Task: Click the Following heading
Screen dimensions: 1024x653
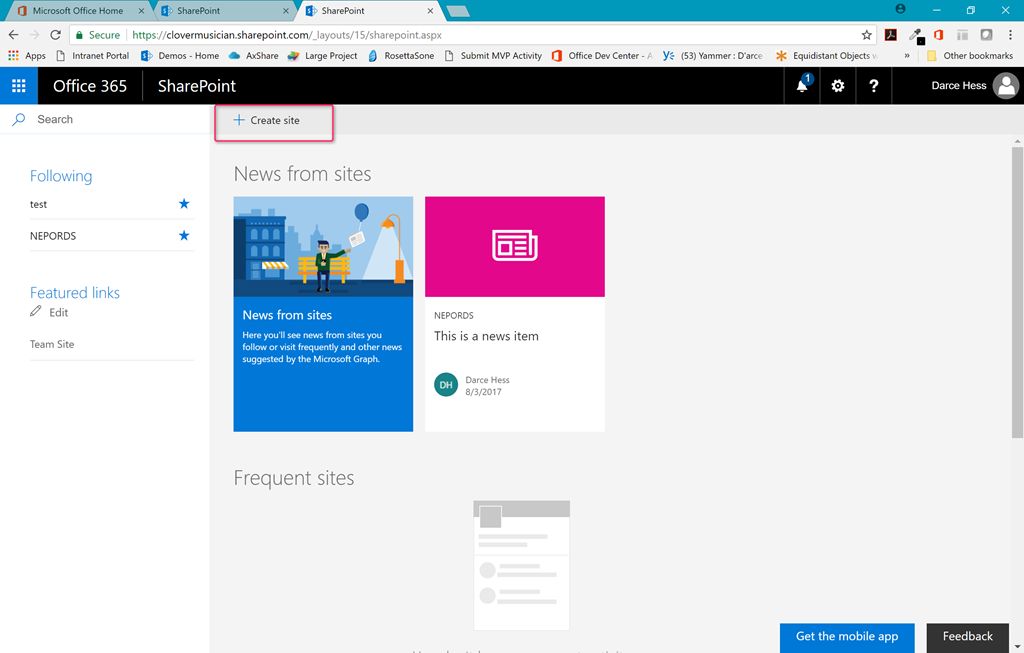Action: 61,176
